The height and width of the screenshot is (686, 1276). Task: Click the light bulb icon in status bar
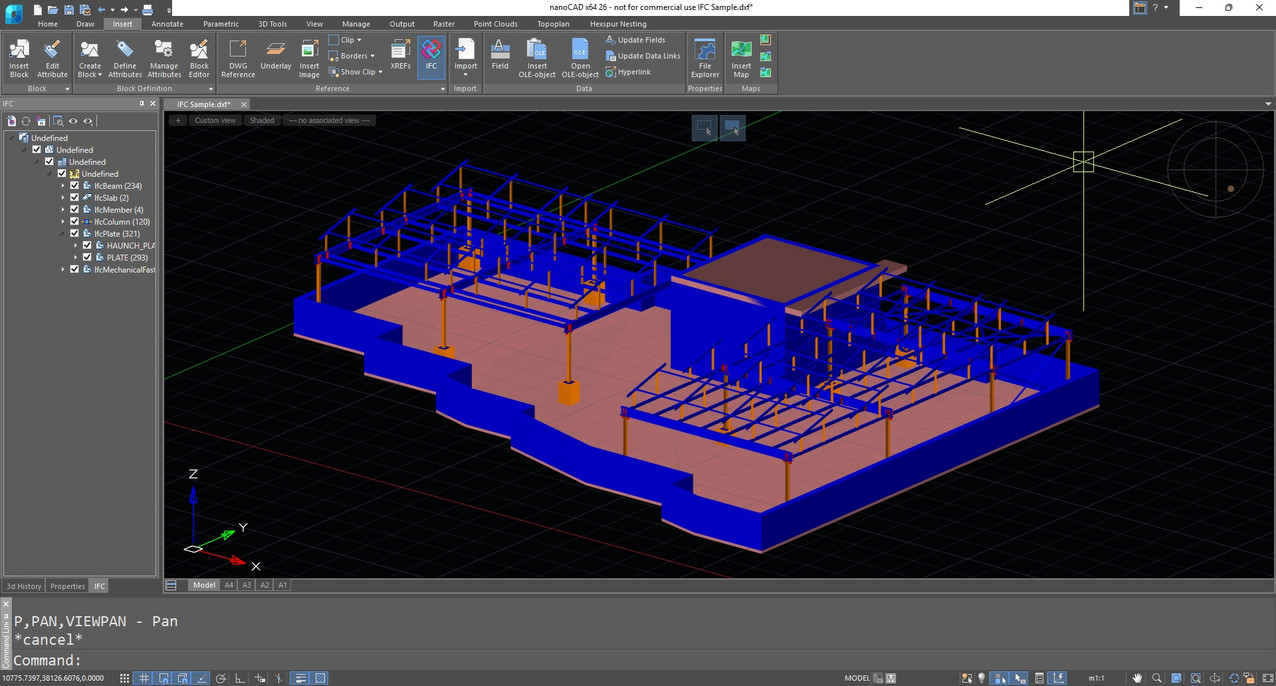pyautogui.click(x=981, y=678)
